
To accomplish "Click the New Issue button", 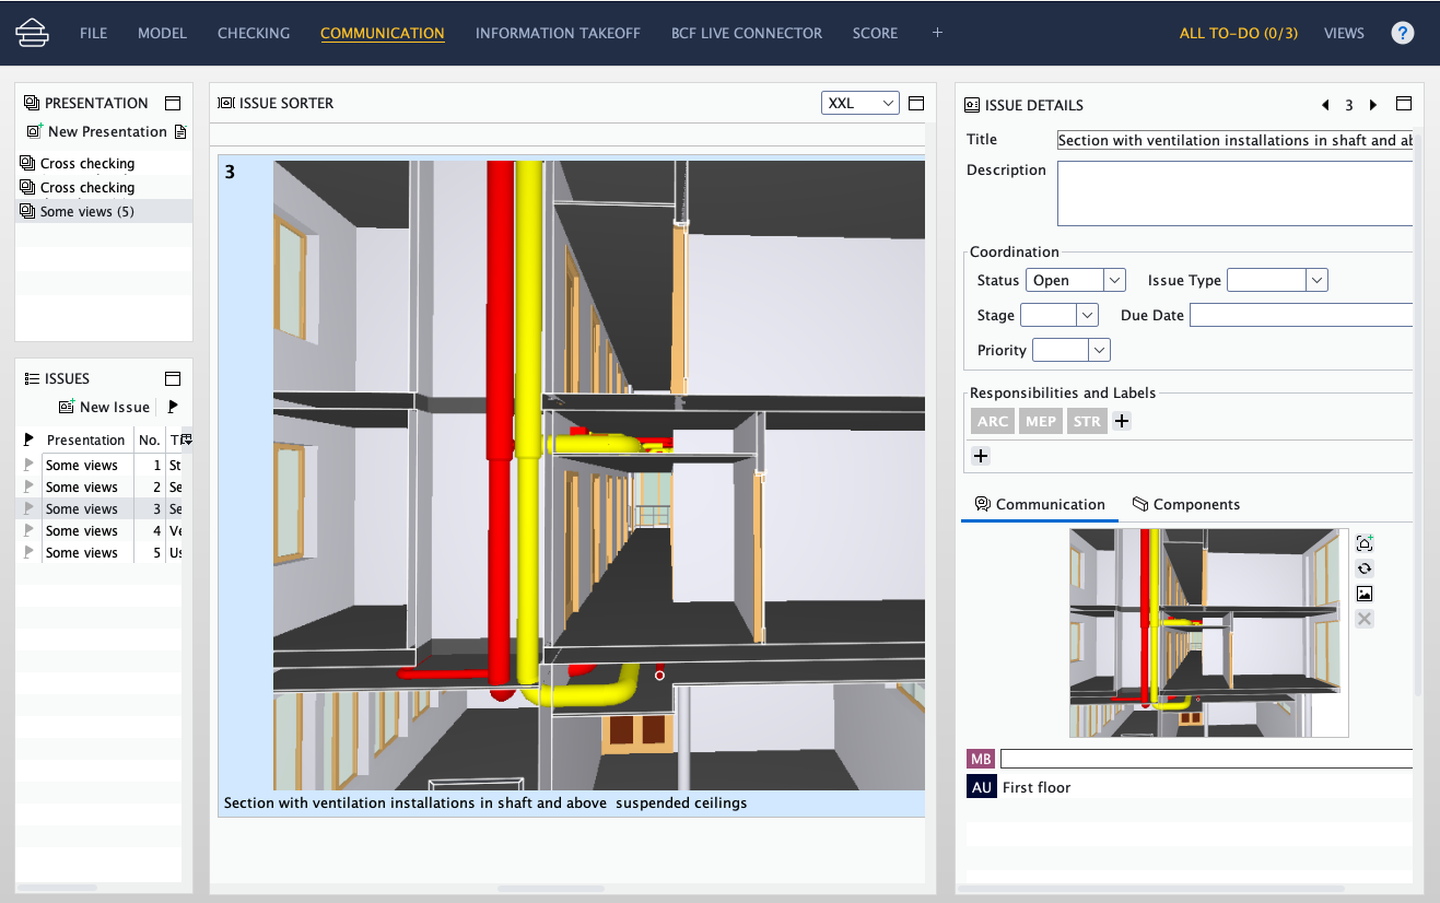I will click(105, 407).
